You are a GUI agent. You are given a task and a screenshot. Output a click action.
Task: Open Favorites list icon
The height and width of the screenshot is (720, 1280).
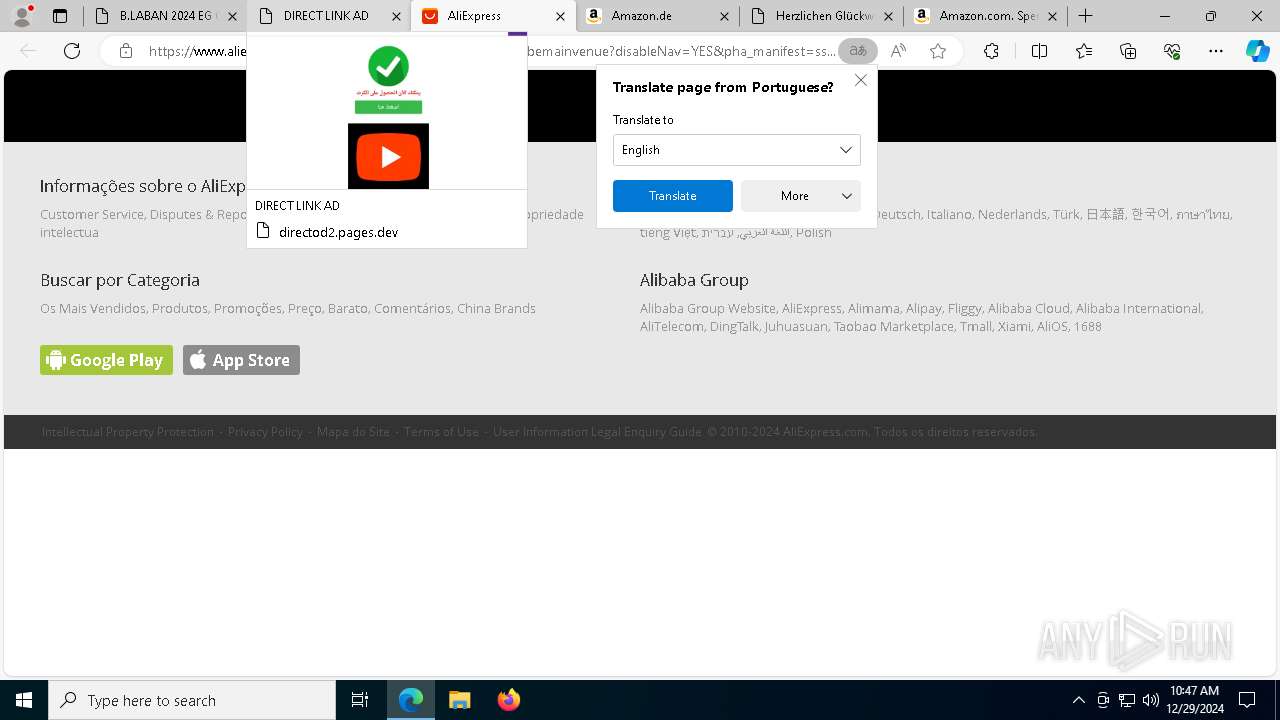coord(1084,51)
